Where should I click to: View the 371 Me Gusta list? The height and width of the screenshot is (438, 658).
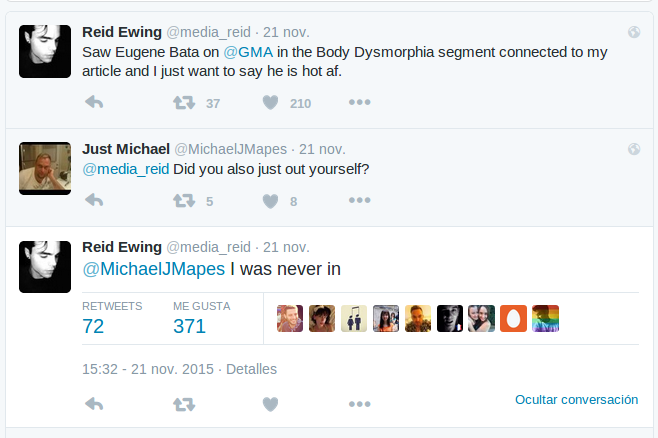pyautogui.click(x=189, y=326)
